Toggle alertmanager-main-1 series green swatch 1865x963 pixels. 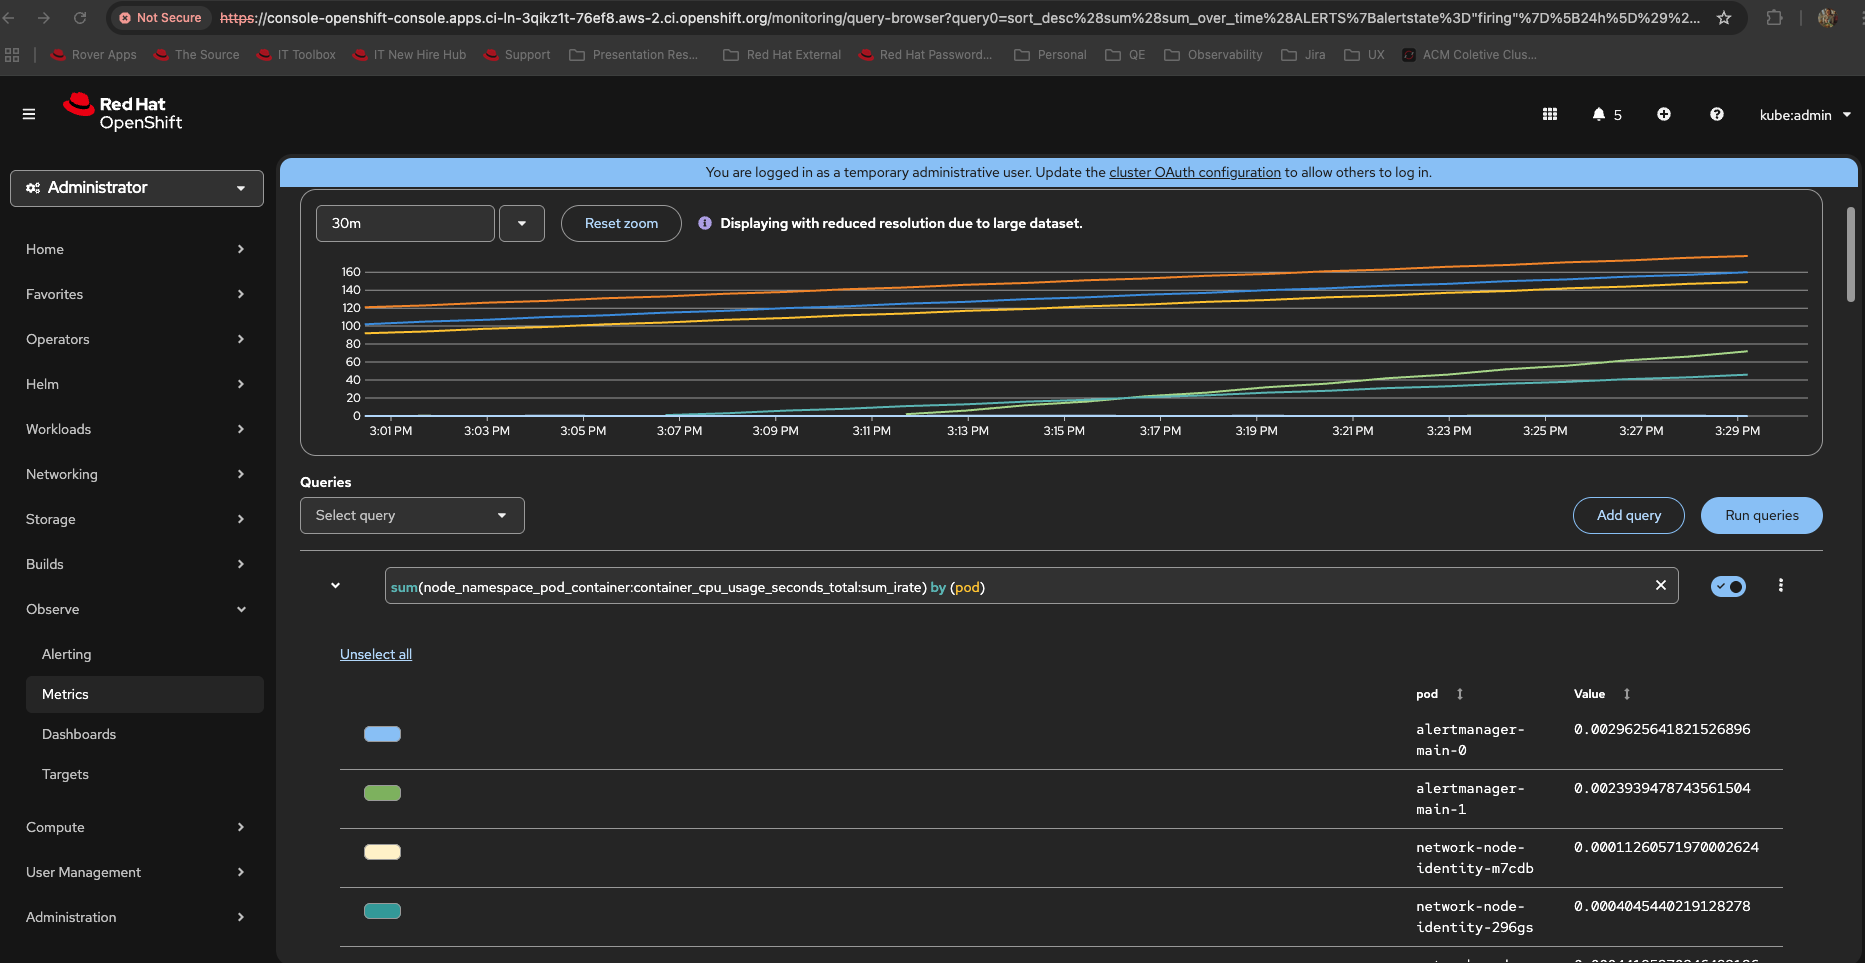[x=382, y=793]
